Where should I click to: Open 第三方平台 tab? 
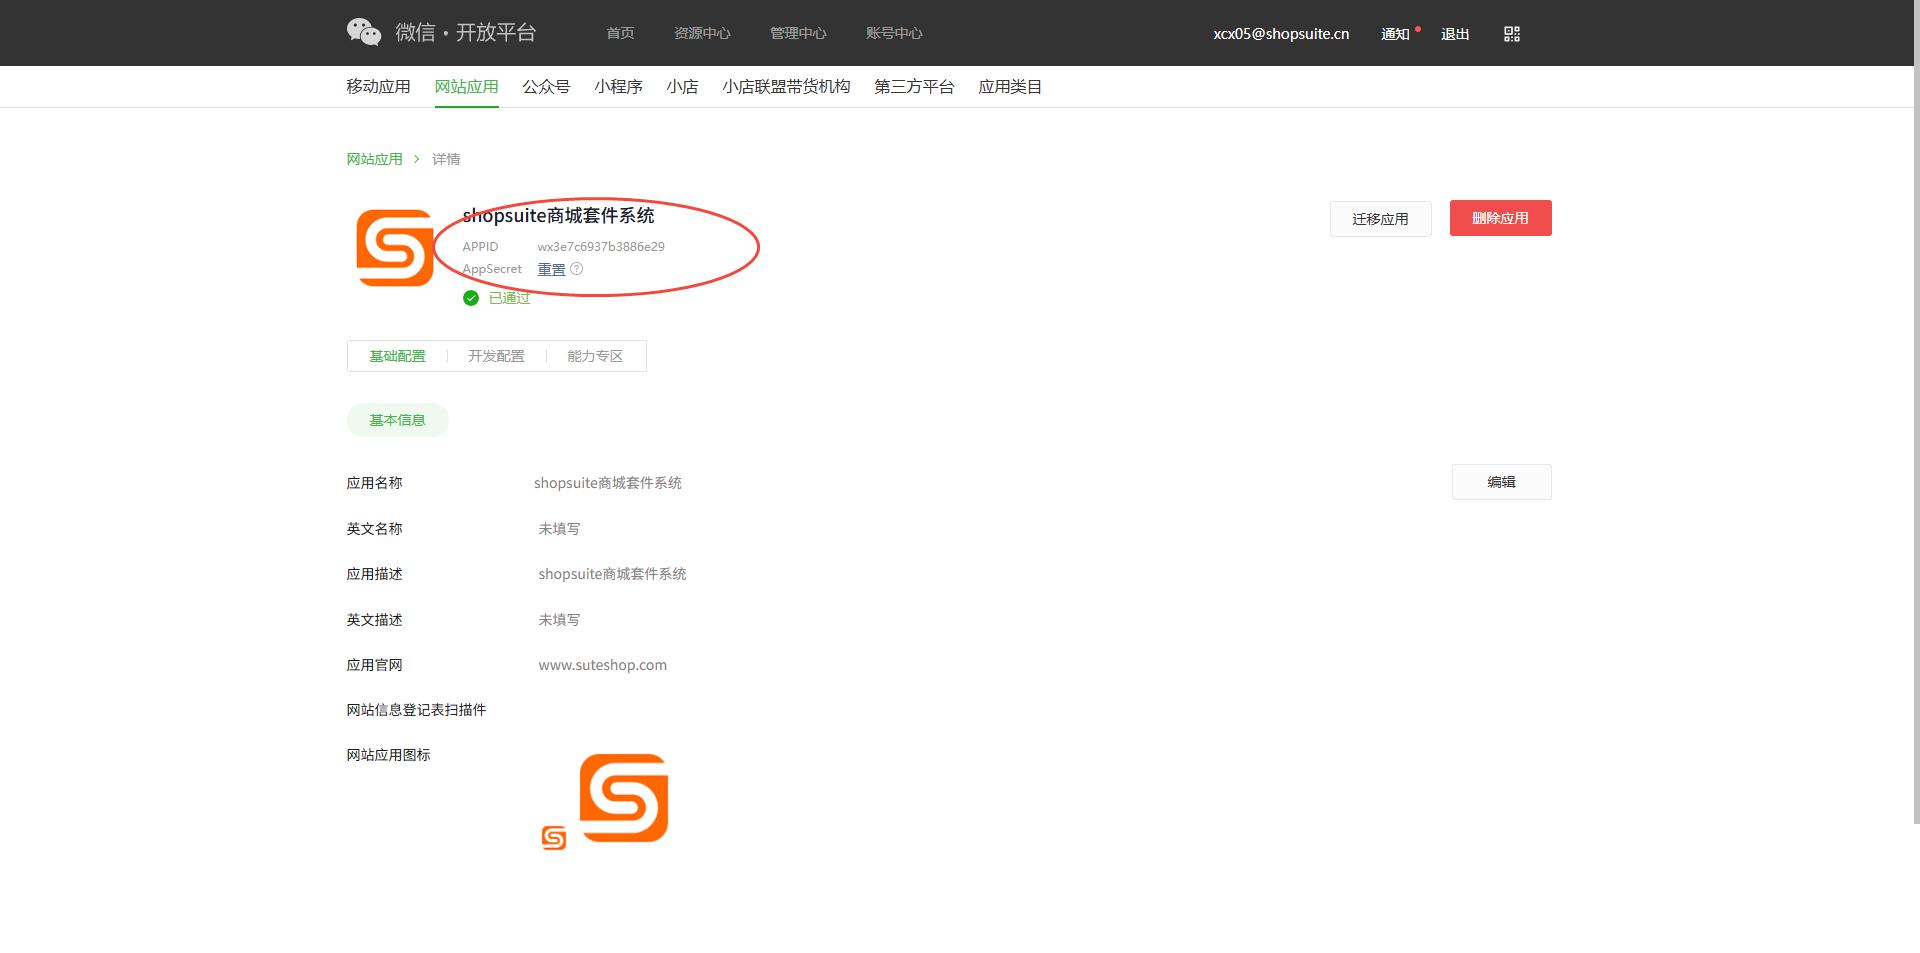click(x=914, y=87)
